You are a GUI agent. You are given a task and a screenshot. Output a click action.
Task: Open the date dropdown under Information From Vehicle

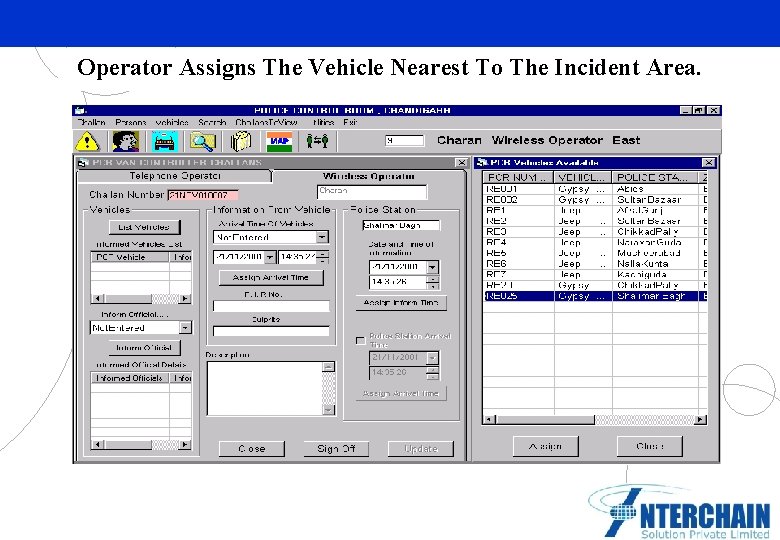(x=270, y=257)
